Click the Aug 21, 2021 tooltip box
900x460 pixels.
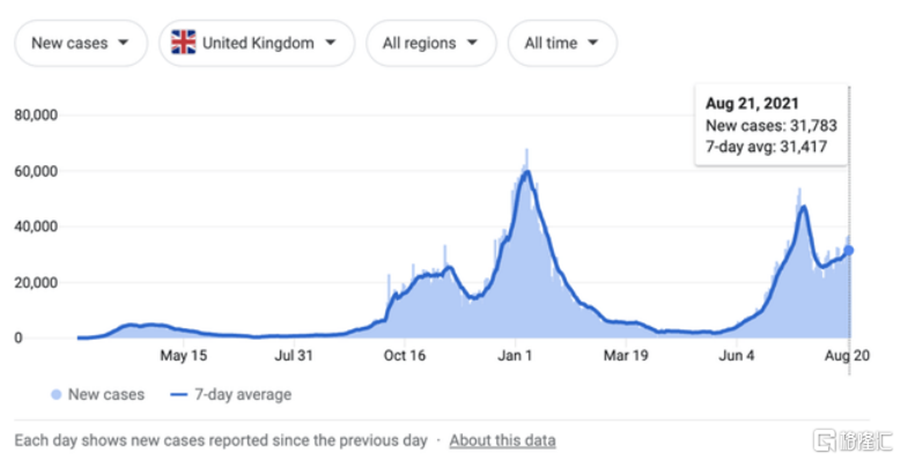770,126
